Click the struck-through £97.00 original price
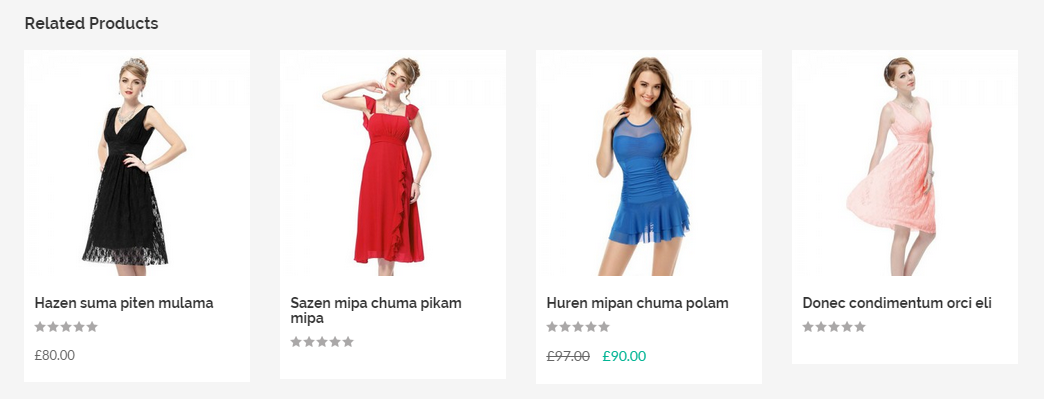1044x399 pixels. [x=568, y=356]
